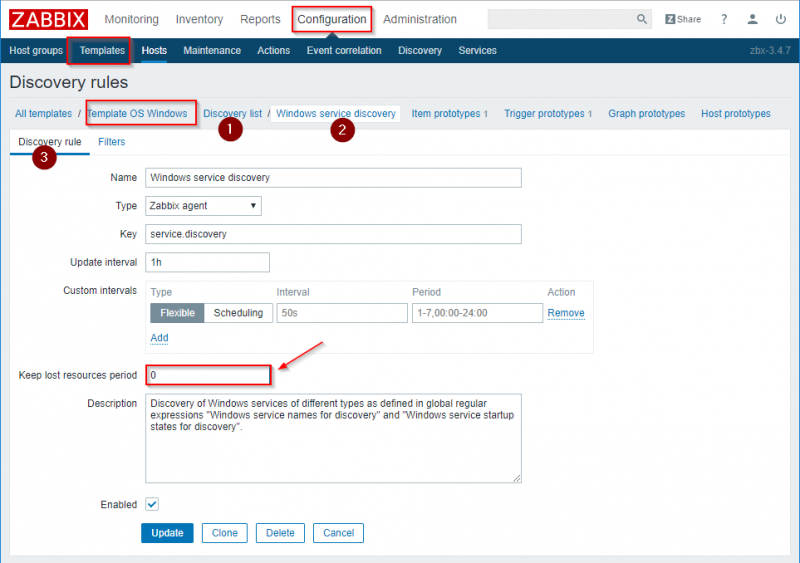The height and width of the screenshot is (563, 800).
Task: Focus the Period field 1-7,00:00-24:00
Action: tap(478, 313)
